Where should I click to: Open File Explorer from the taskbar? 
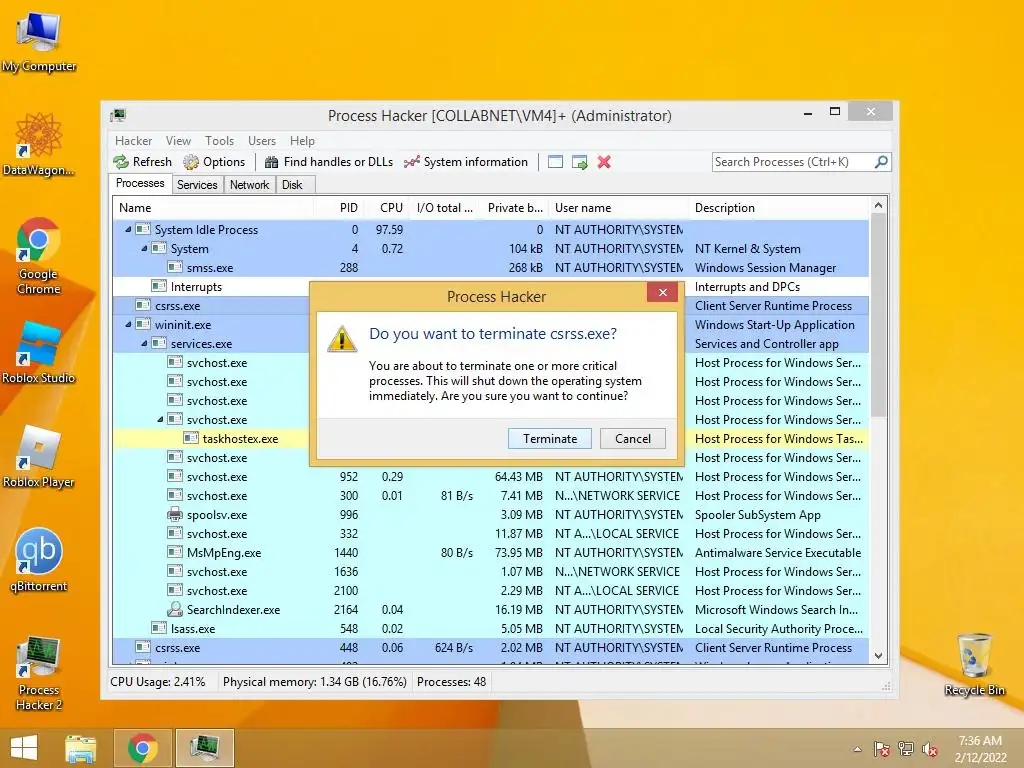click(80, 748)
